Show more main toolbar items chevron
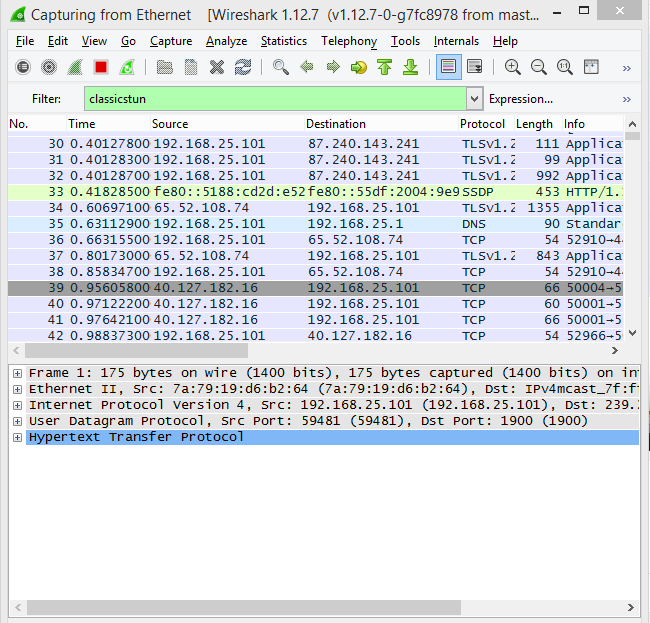This screenshot has height=623, width=650. [627, 68]
